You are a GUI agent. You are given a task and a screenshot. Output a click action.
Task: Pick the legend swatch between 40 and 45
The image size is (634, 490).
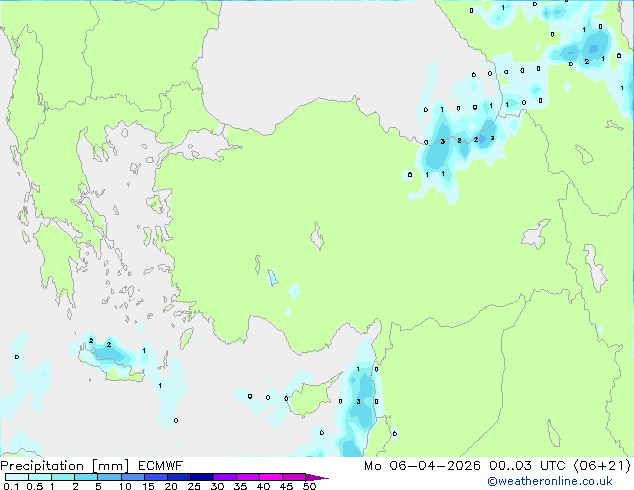[271, 477]
